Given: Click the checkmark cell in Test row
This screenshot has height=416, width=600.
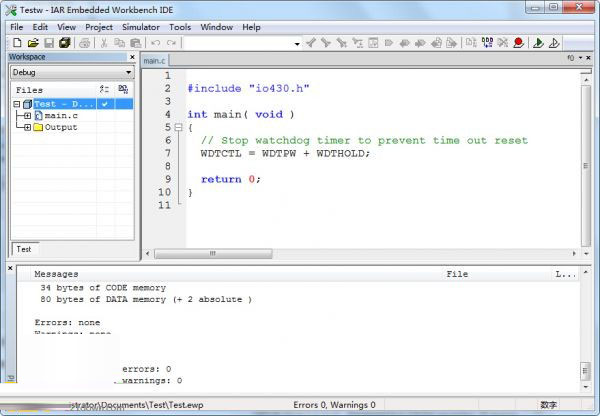Looking at the screenshot, I should pyautogui.click(x=105, y=104).
